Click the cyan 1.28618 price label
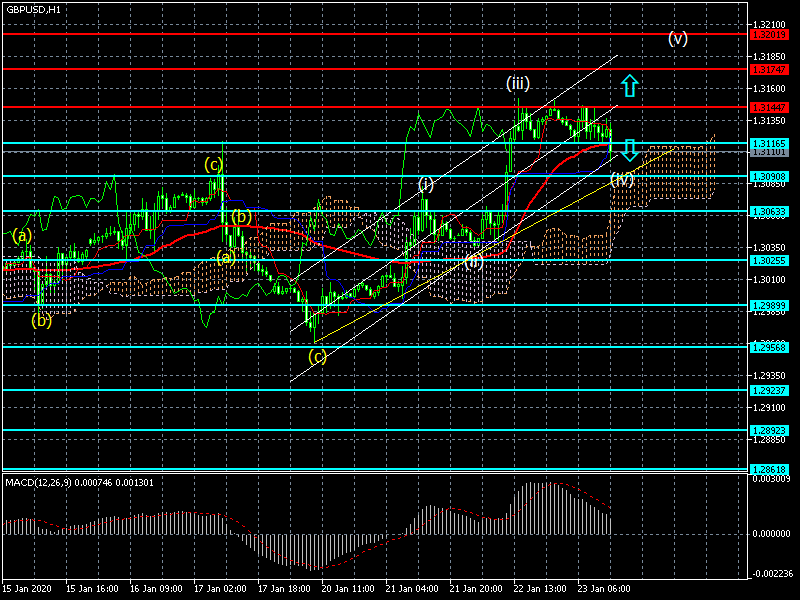The height and width of the screenshot is (600, 800). click(x=769, y=469)
